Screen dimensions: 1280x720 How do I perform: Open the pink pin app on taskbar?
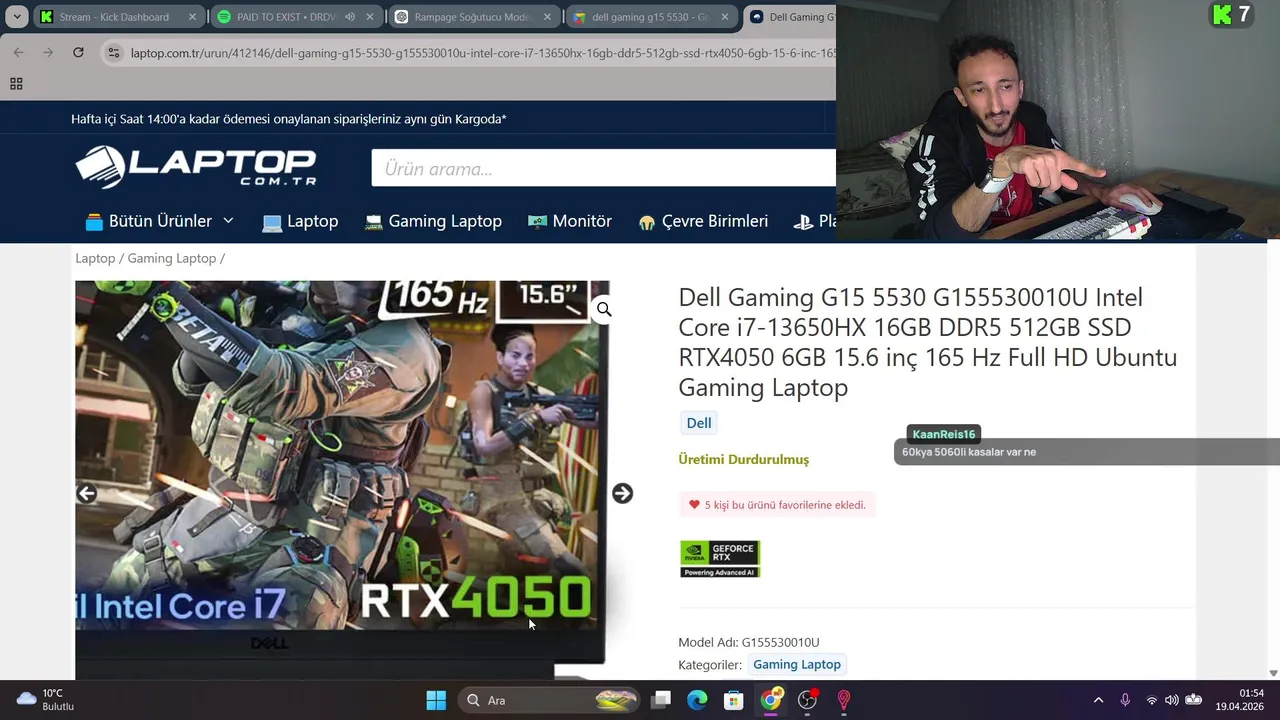(843, 700)
